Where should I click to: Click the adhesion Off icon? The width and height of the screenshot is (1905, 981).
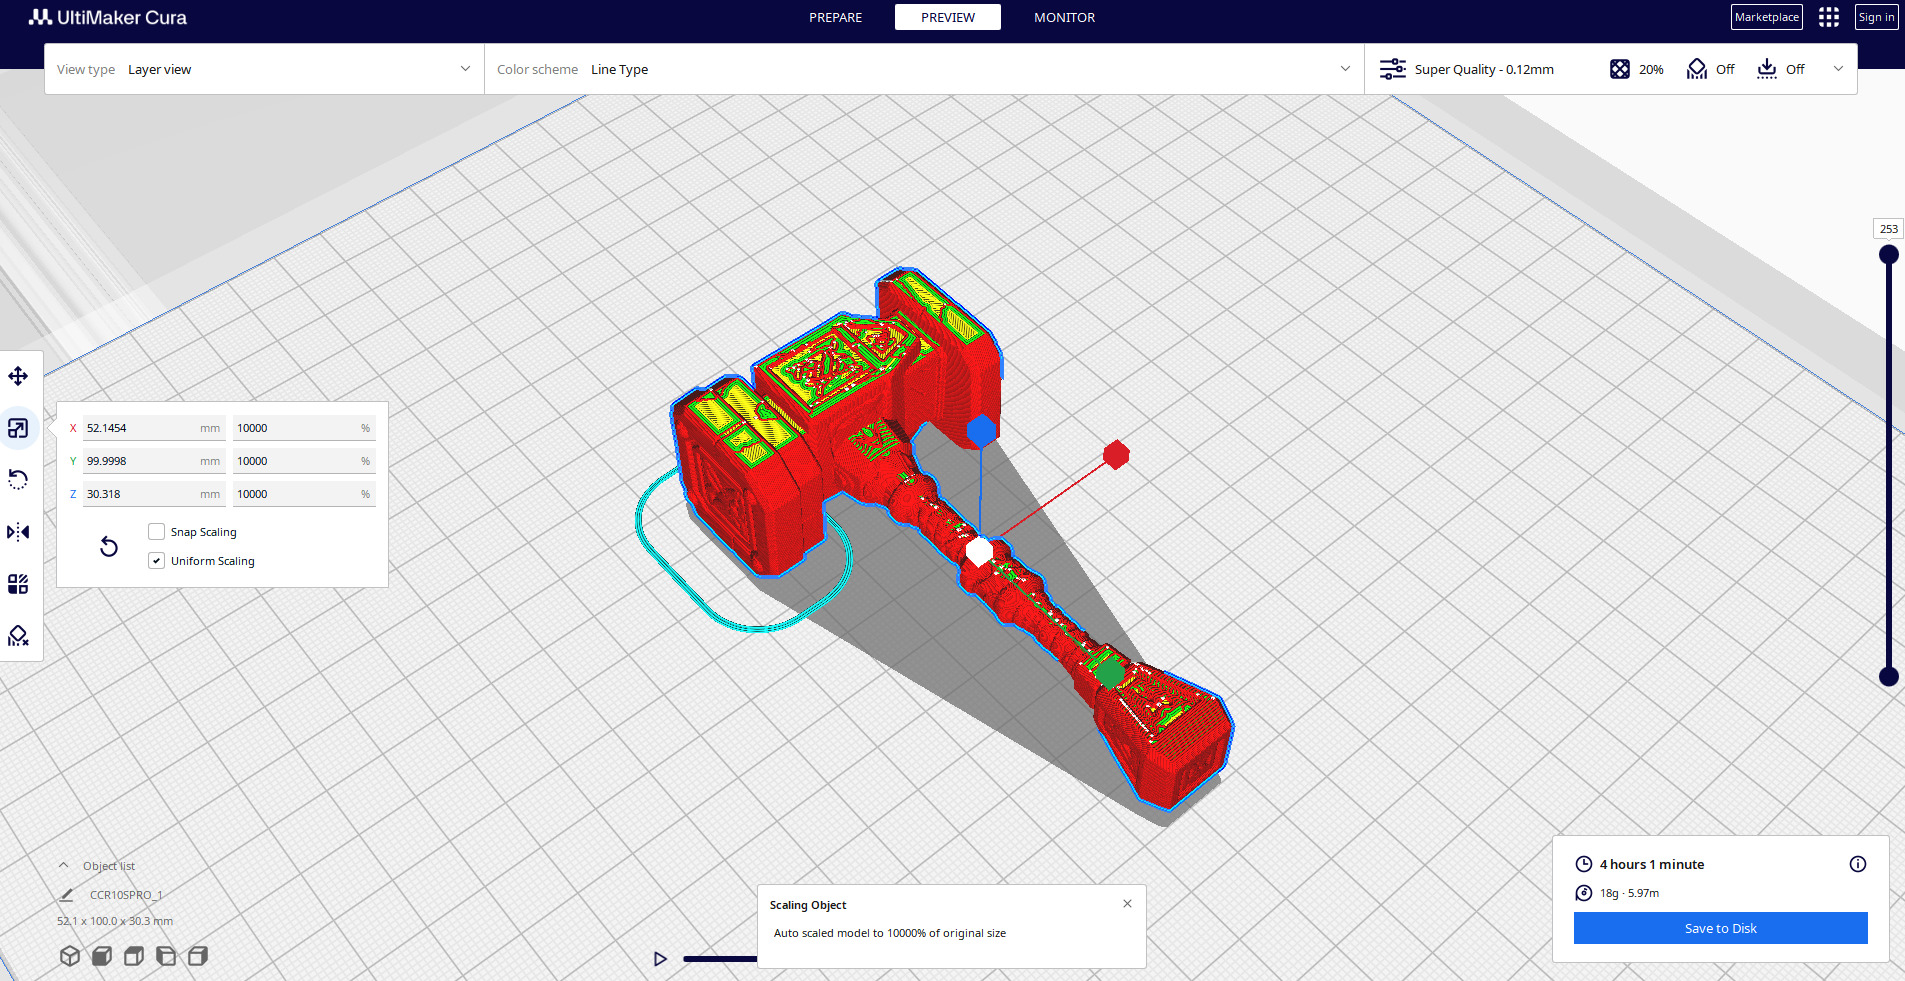pos(1767,69)
